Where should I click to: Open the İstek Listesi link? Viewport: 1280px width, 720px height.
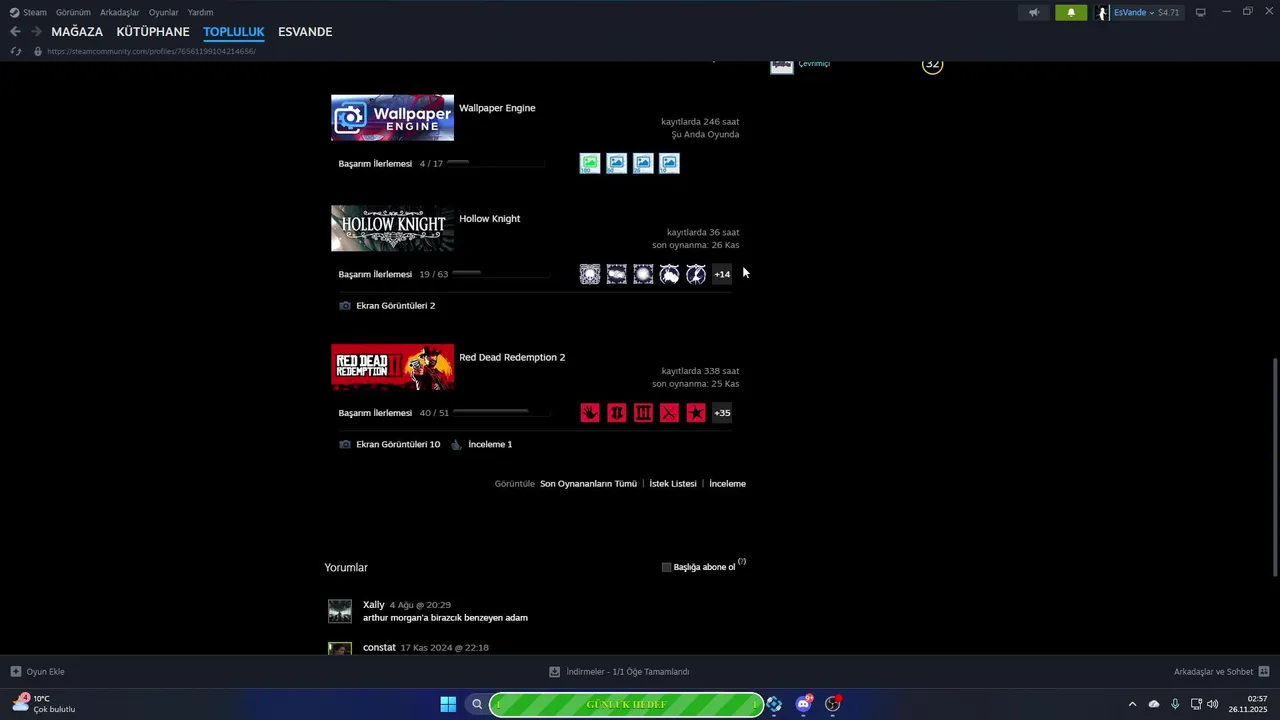click(673, 484)
